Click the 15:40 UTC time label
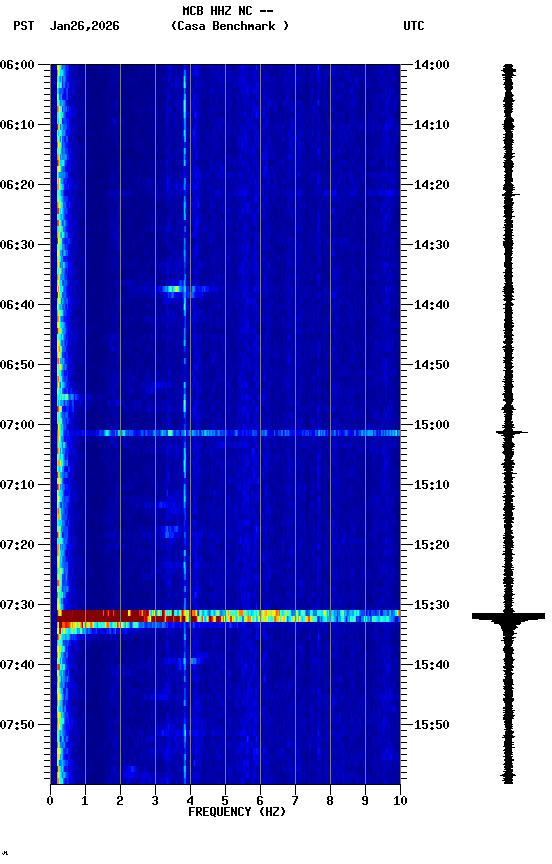 coord(432,666)
